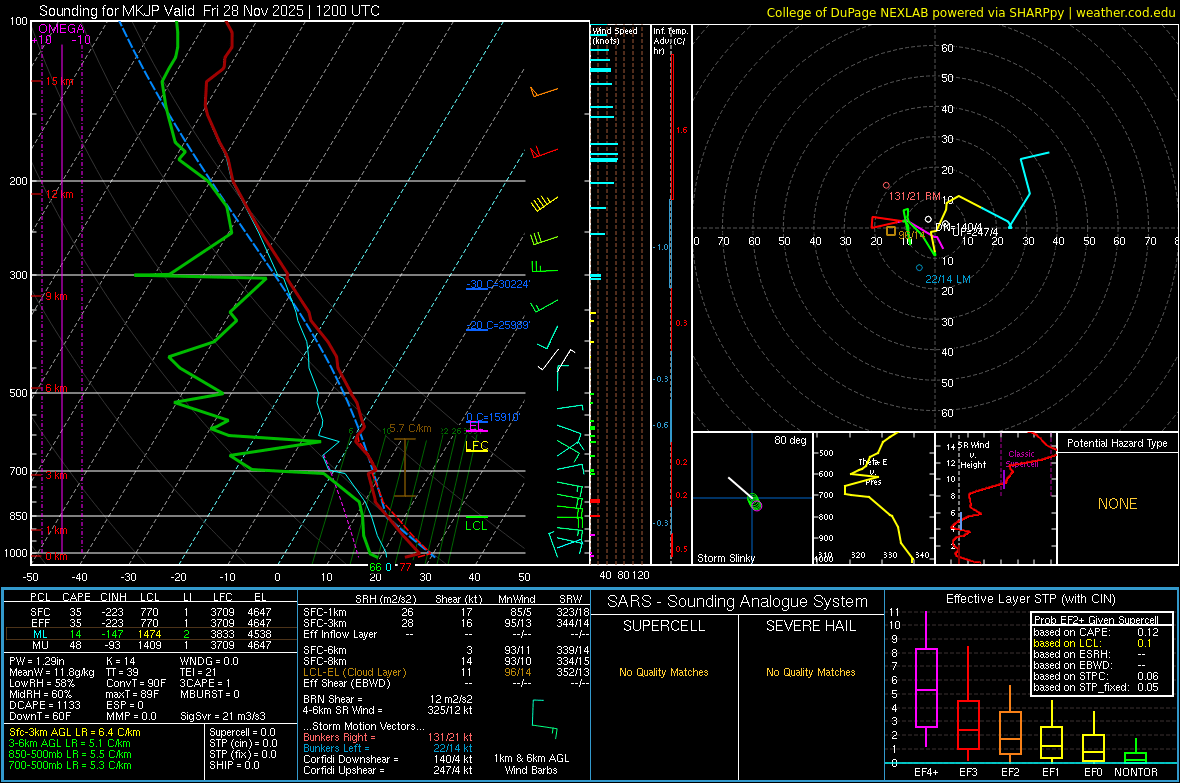Click 'No Quality Matches' under SEVERE HAIL
Viewport: 1180px width, 783px height.
(x=810, y=672)
